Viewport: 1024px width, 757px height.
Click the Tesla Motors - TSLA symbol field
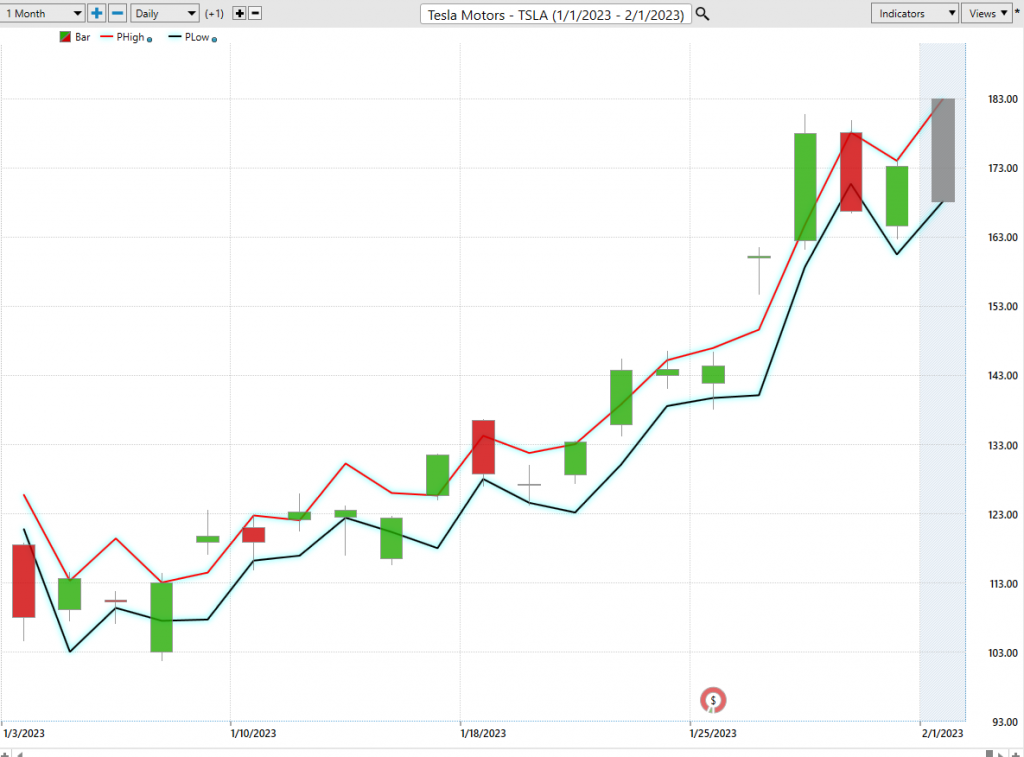tap(556, 14)
